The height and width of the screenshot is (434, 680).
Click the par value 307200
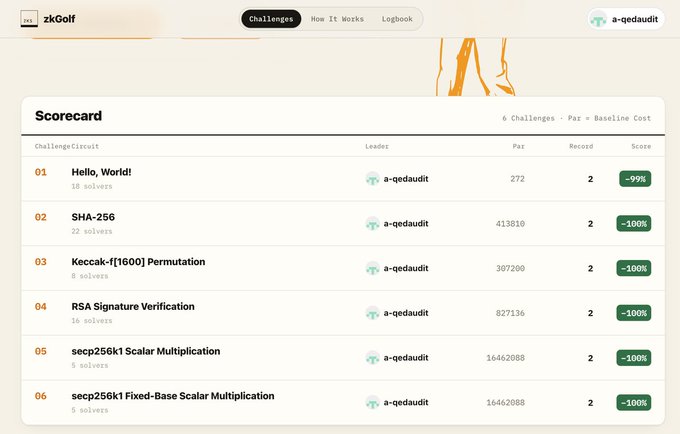click(510, 268)
